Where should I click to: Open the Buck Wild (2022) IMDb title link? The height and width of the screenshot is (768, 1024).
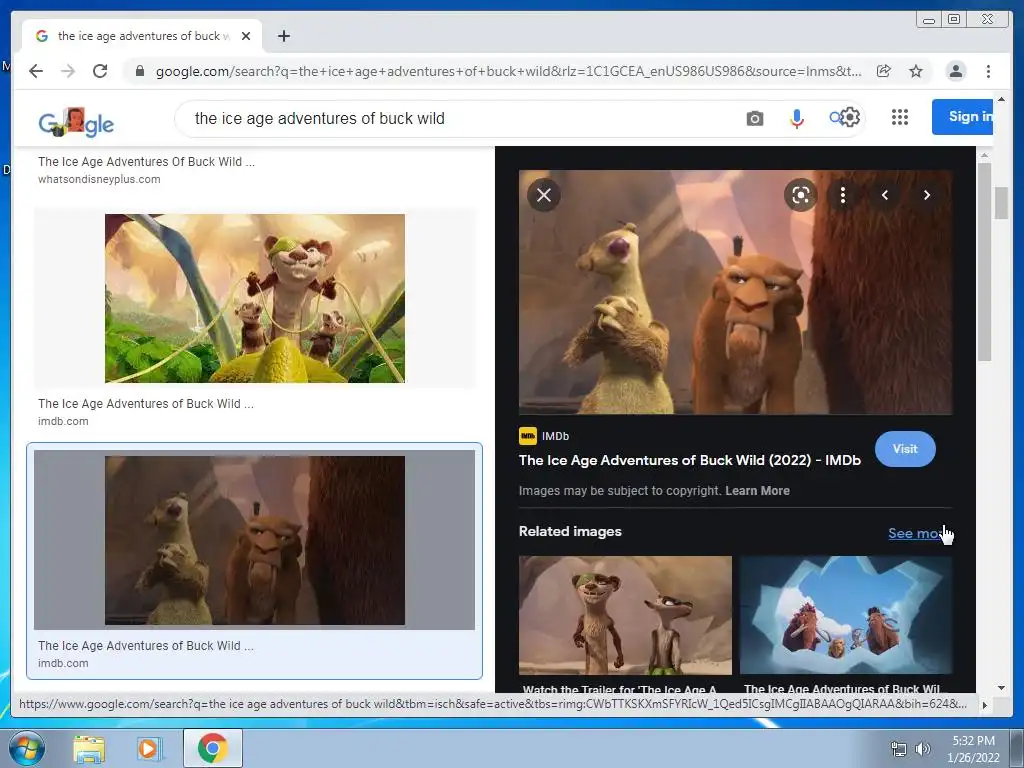coord(690,460)
